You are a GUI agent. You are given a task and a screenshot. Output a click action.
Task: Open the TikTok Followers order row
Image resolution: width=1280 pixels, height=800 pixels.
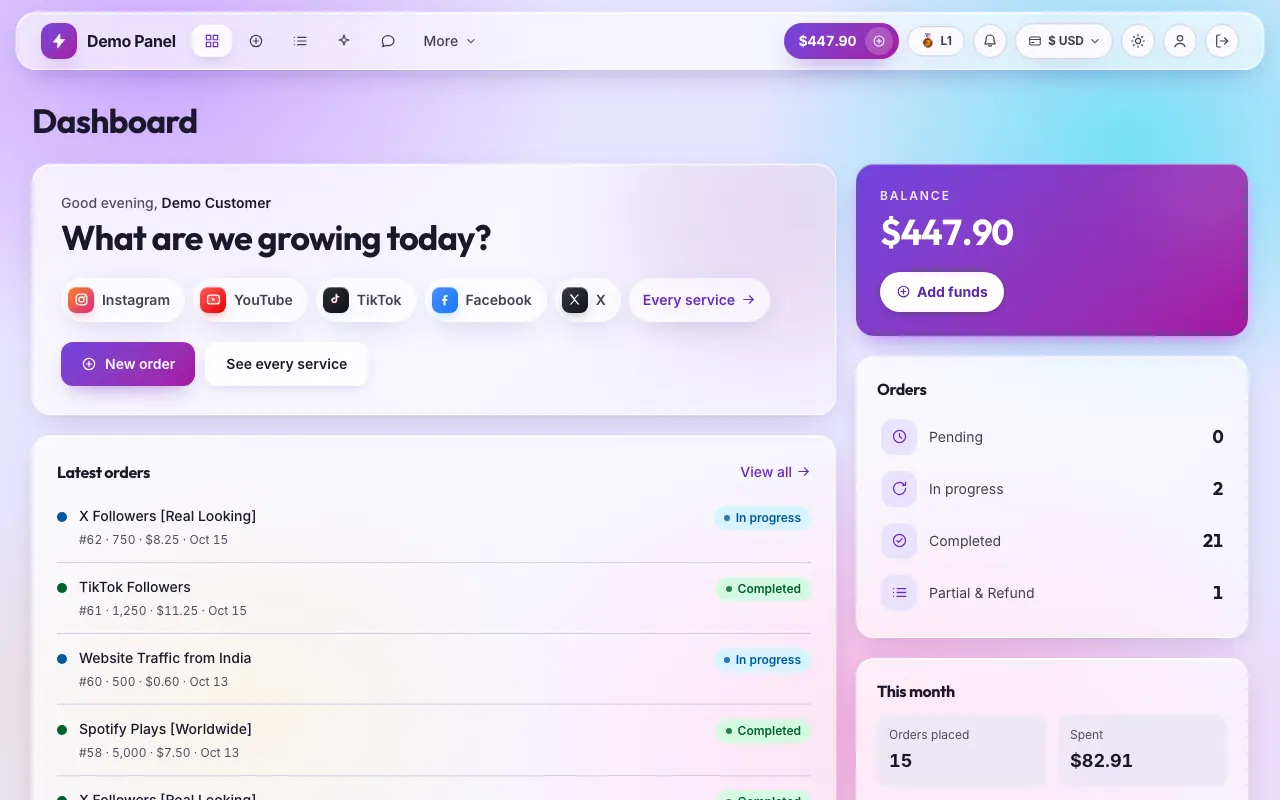[x=434, y=598]
